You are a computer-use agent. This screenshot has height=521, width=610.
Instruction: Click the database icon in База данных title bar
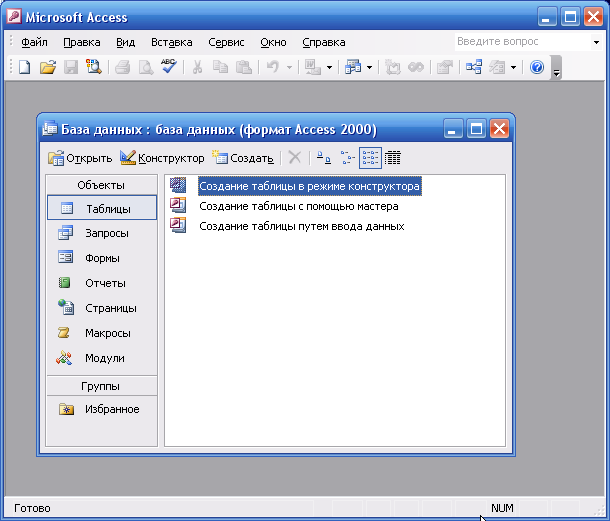(49, 128)
